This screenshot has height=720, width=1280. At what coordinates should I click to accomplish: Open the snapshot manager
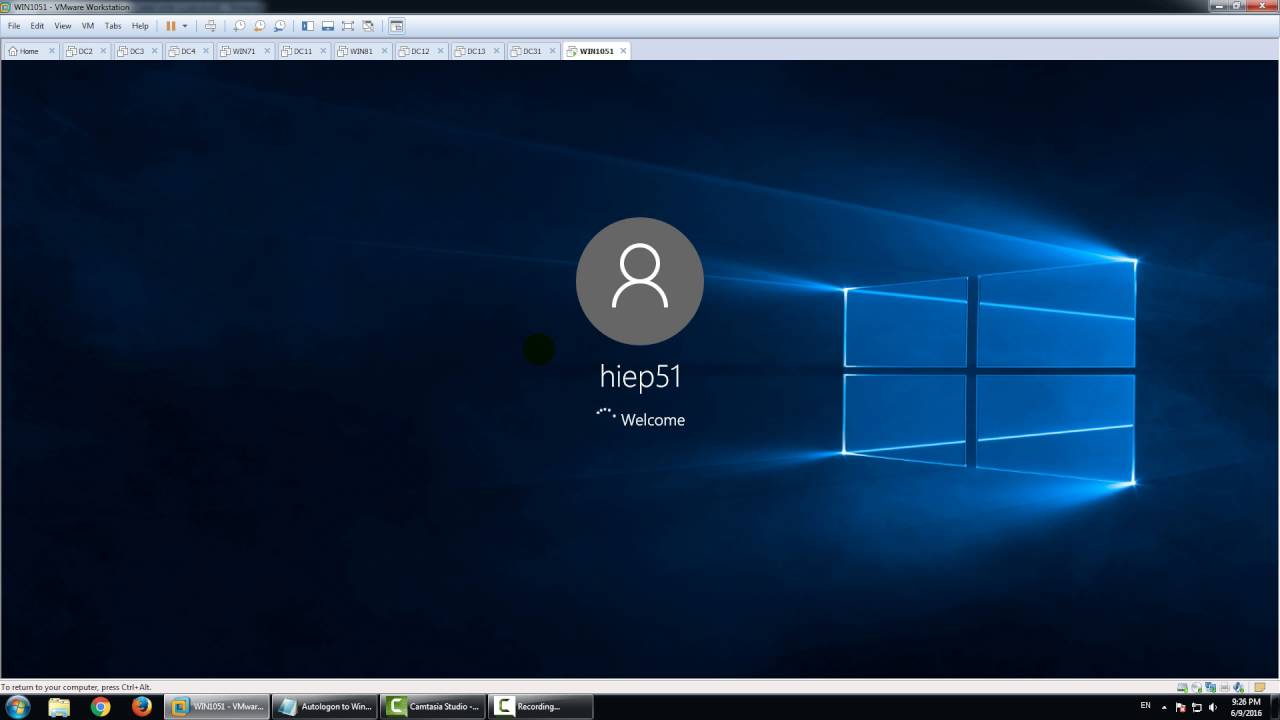279,26
